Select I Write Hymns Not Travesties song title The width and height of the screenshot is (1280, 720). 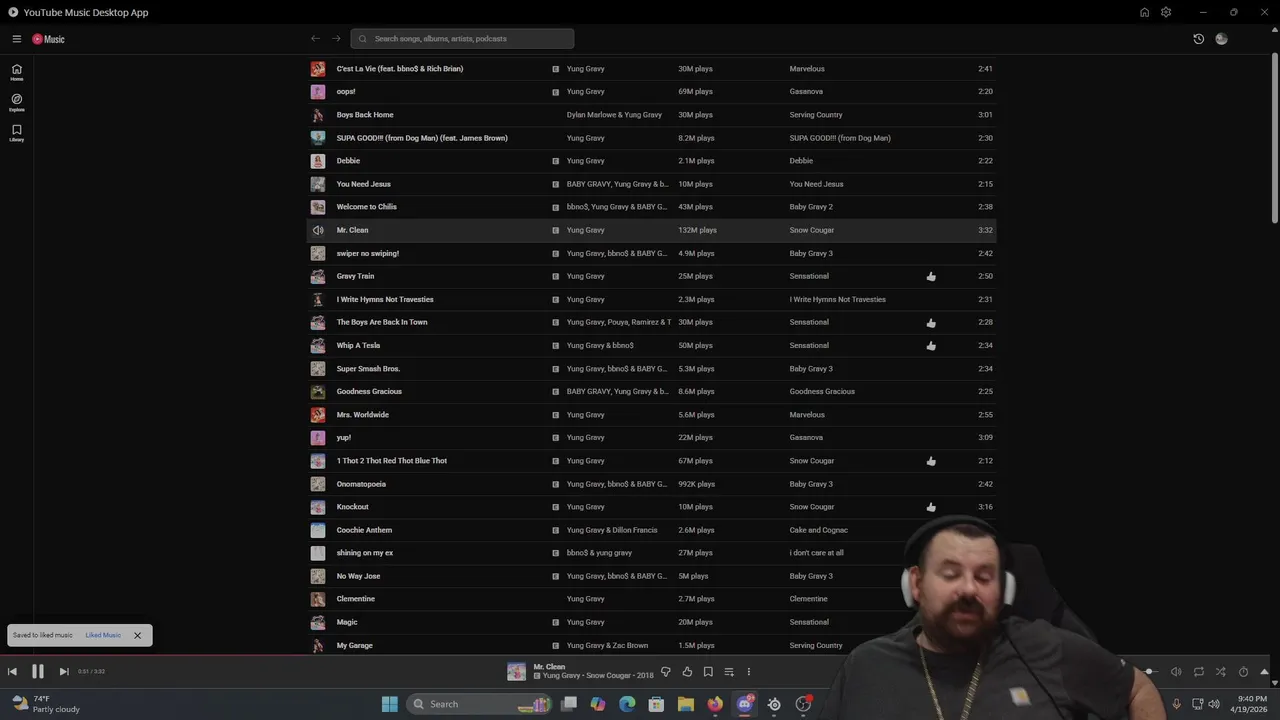pos(385,300)
